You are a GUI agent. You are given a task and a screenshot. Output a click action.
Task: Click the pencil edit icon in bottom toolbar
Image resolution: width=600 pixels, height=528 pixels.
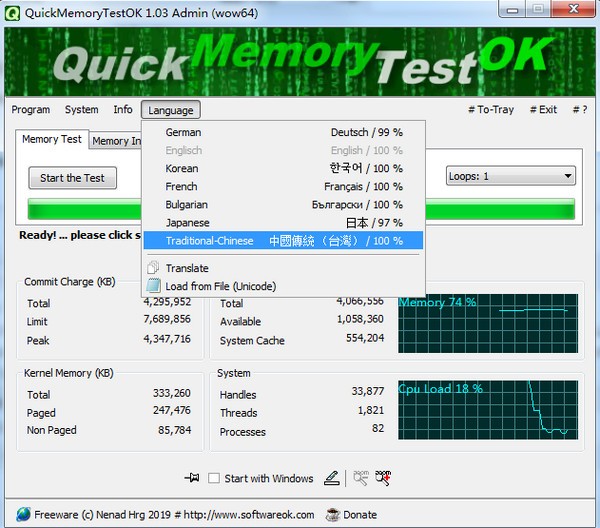332,478
